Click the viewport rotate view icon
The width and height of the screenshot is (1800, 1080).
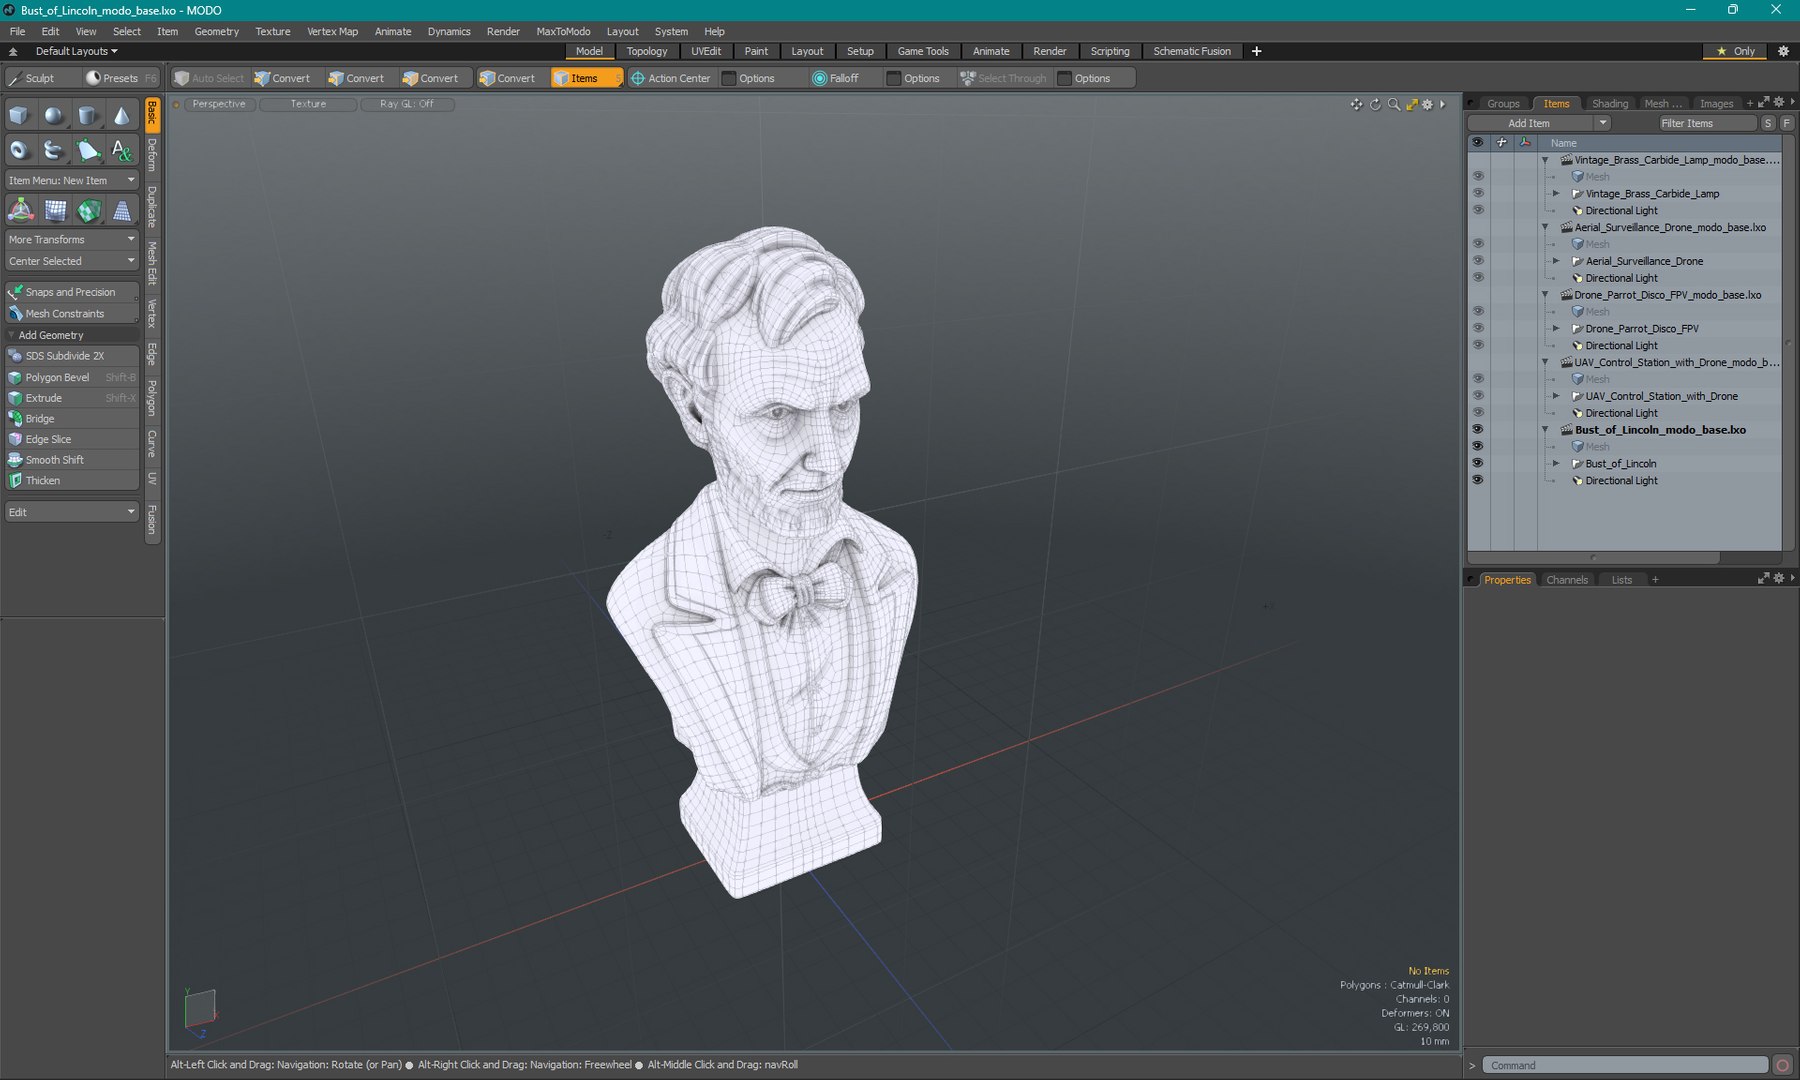coord(1375,104)
